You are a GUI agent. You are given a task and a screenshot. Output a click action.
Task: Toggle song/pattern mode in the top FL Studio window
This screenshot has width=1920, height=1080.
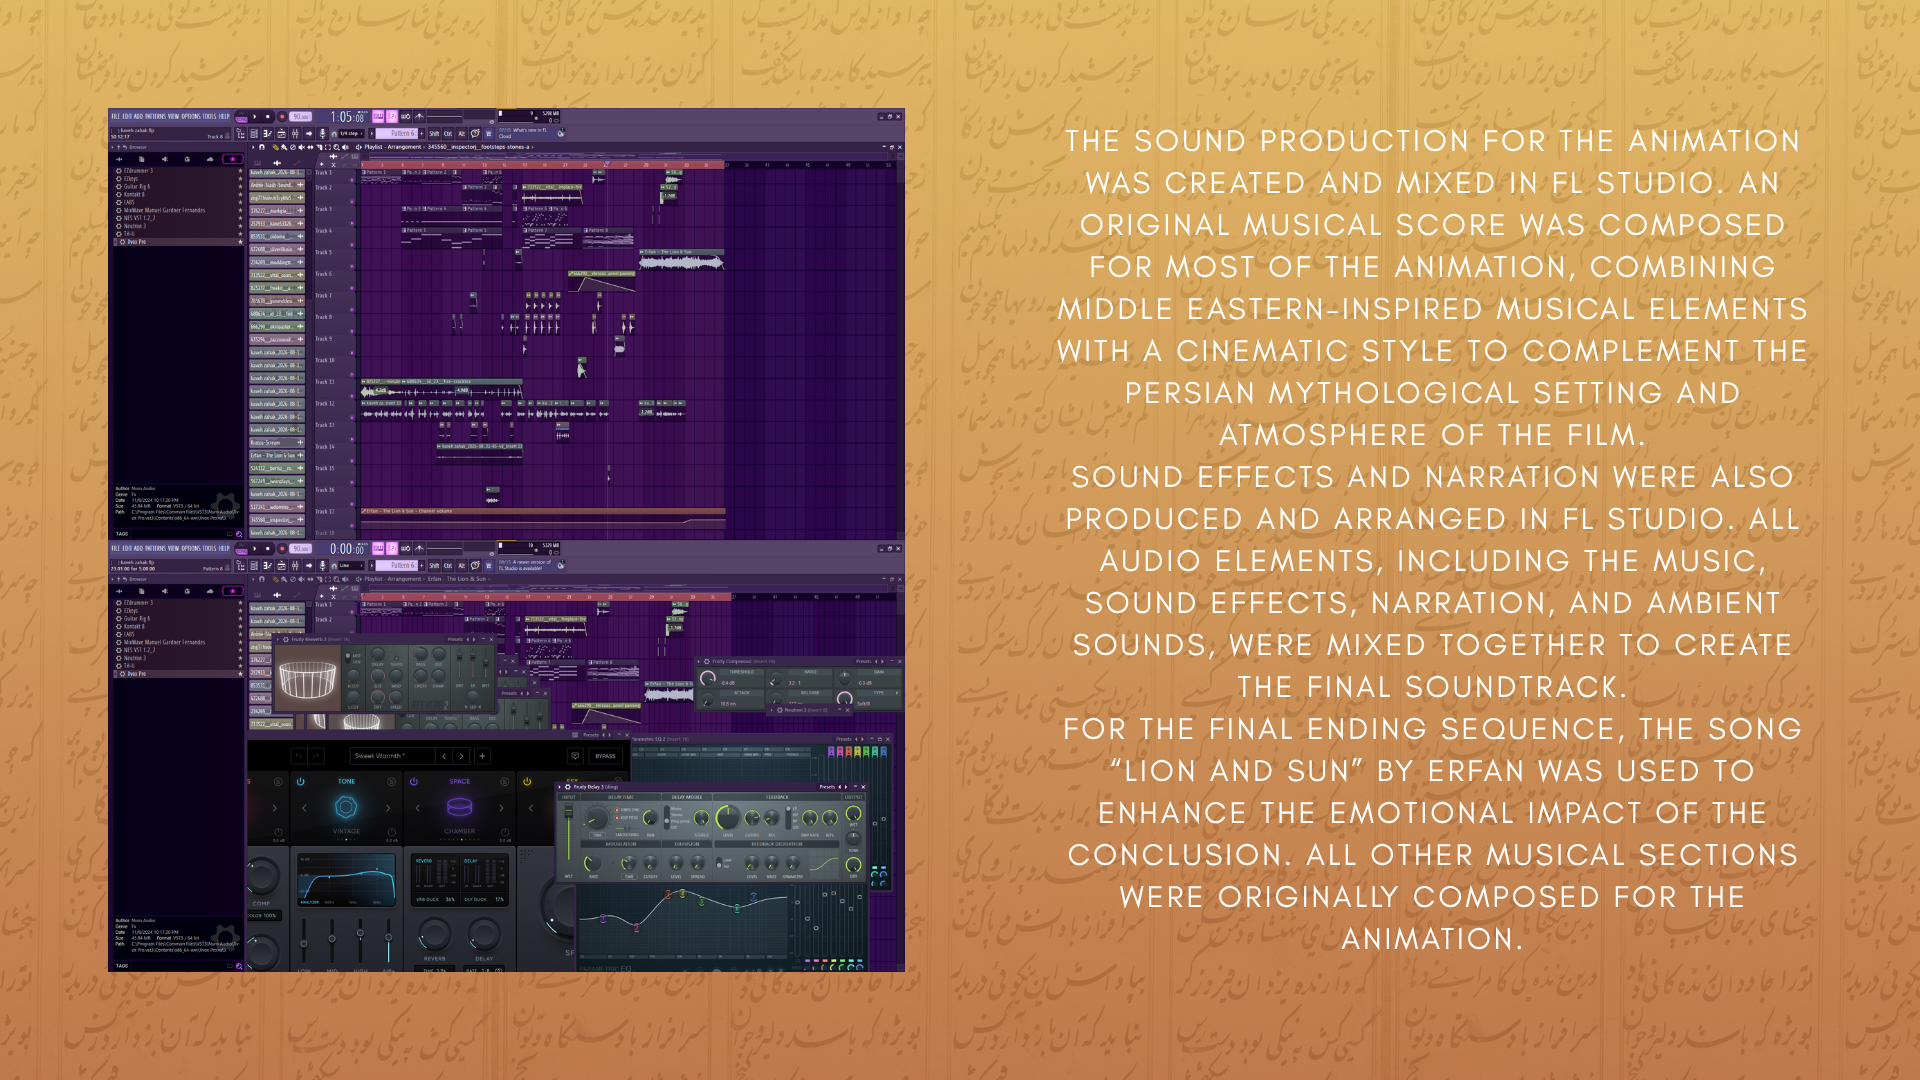pos(242,117)
